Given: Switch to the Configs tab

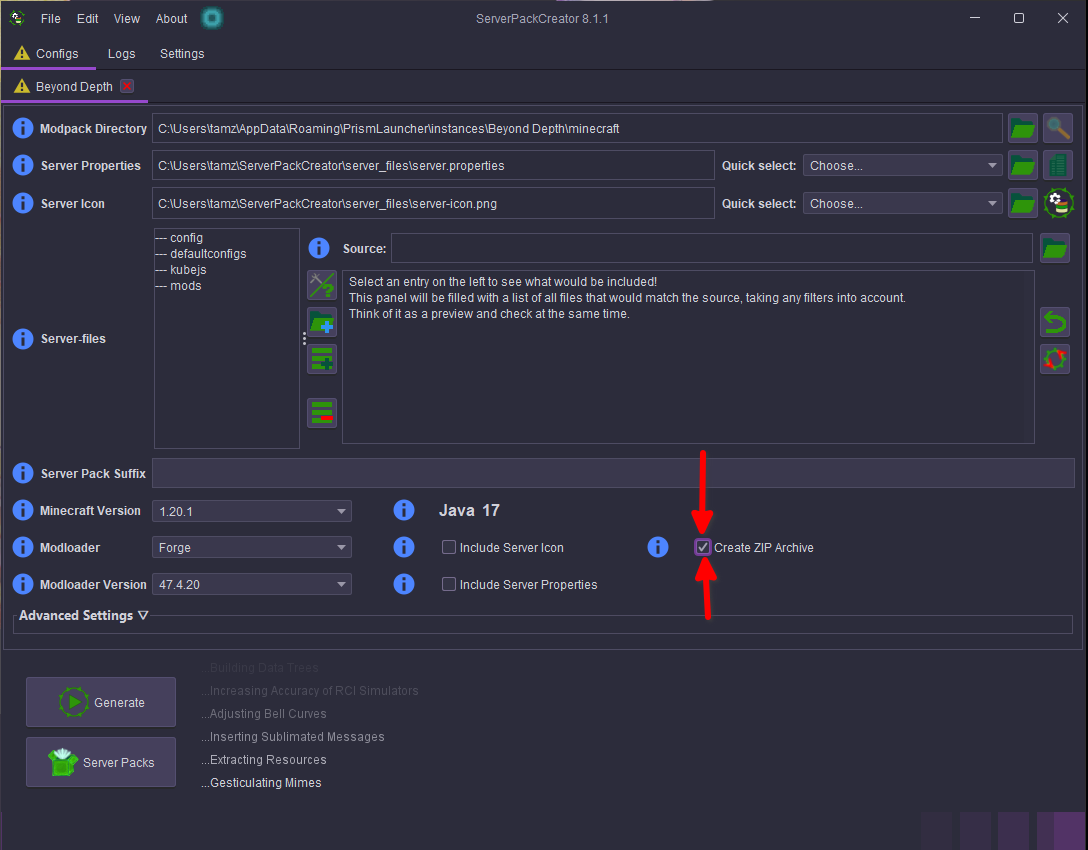Looking at the screenshot, I should coord(48,53).
